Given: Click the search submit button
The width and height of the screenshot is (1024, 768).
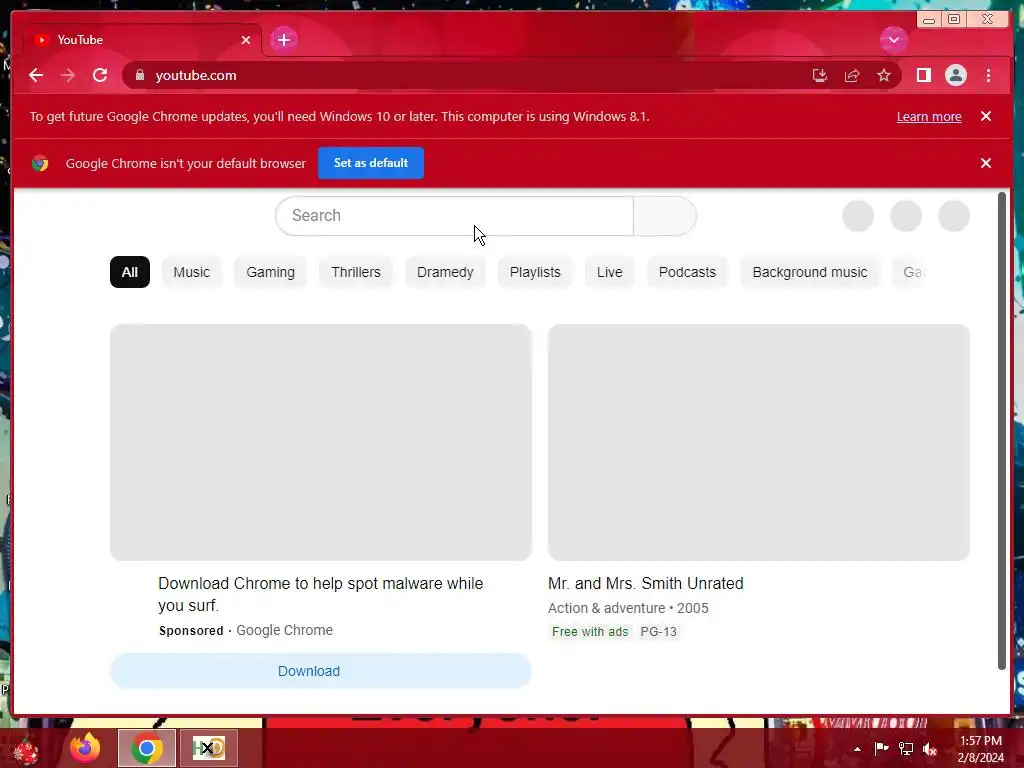Looking at the screenshot, I should tap(665, 216).
